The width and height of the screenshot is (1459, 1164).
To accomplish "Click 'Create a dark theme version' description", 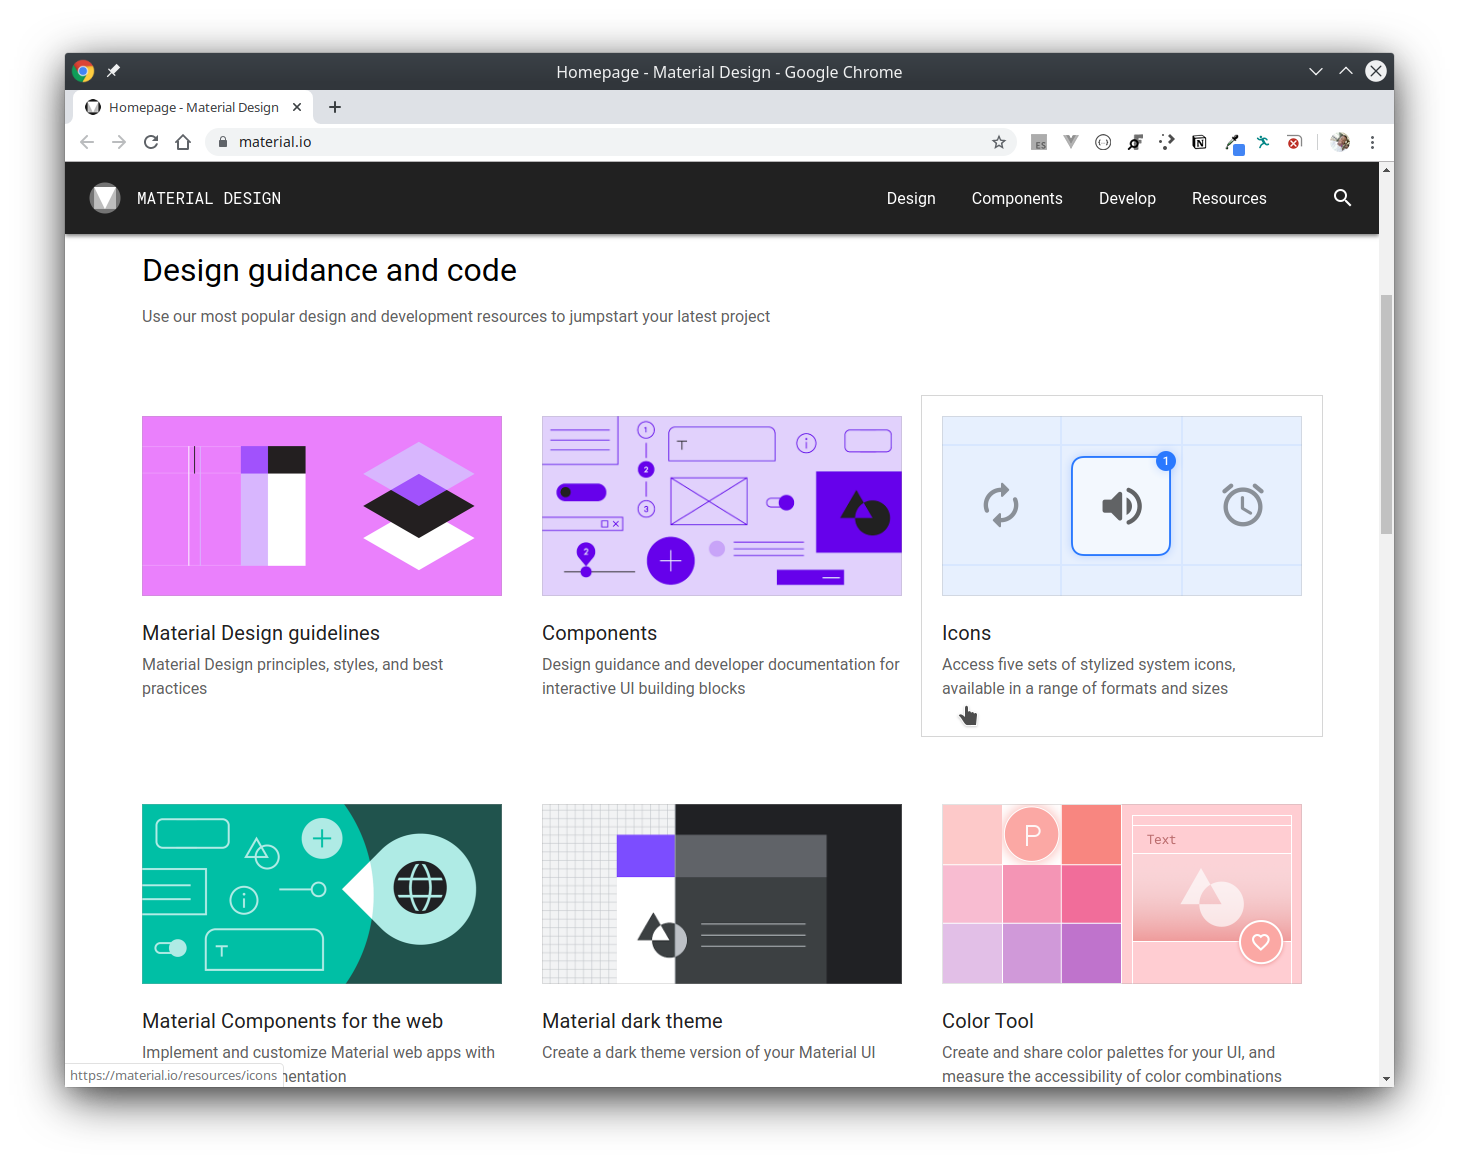I will click(x=708, y=1052).
